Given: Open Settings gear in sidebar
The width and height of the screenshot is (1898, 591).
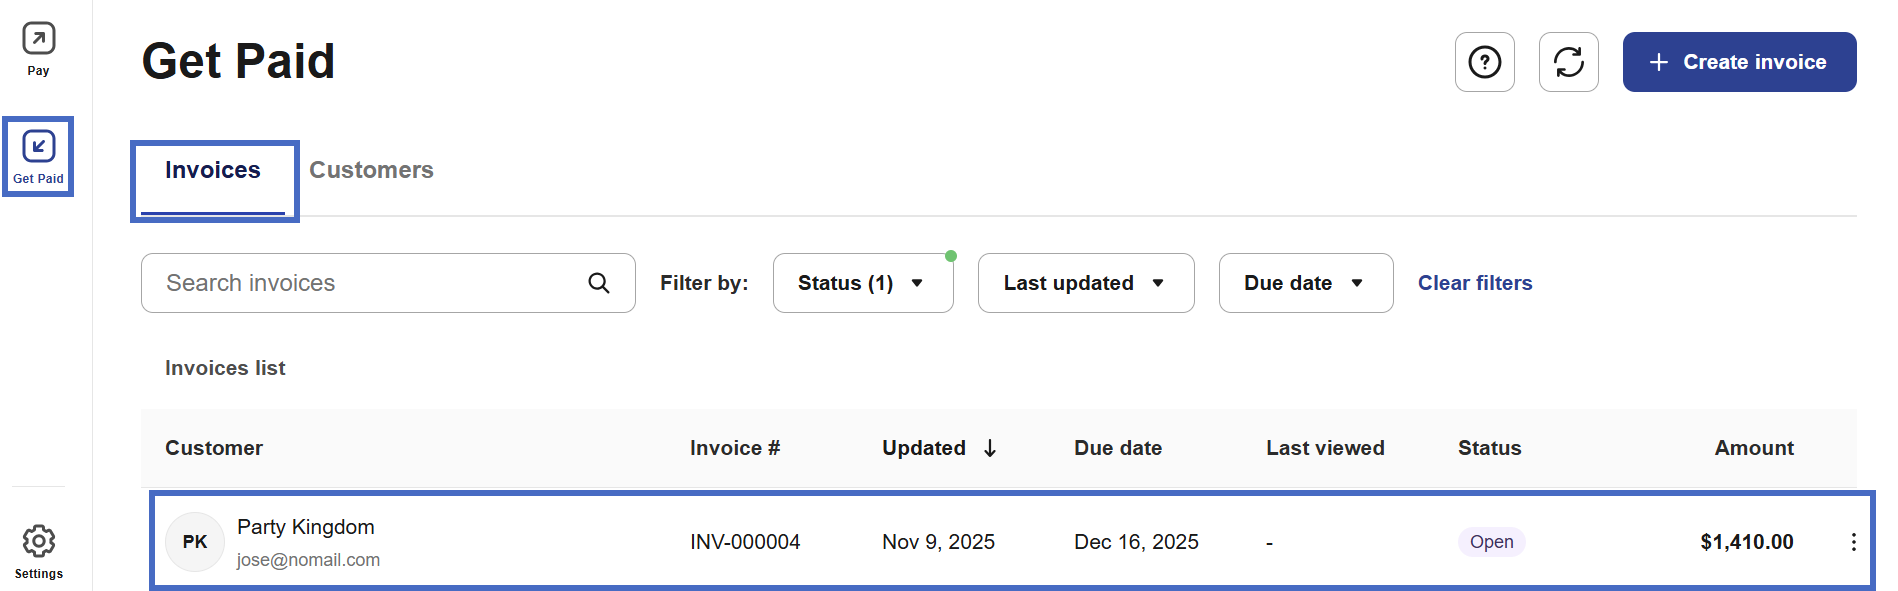Looking at the screenshot, I should (38, 551).
